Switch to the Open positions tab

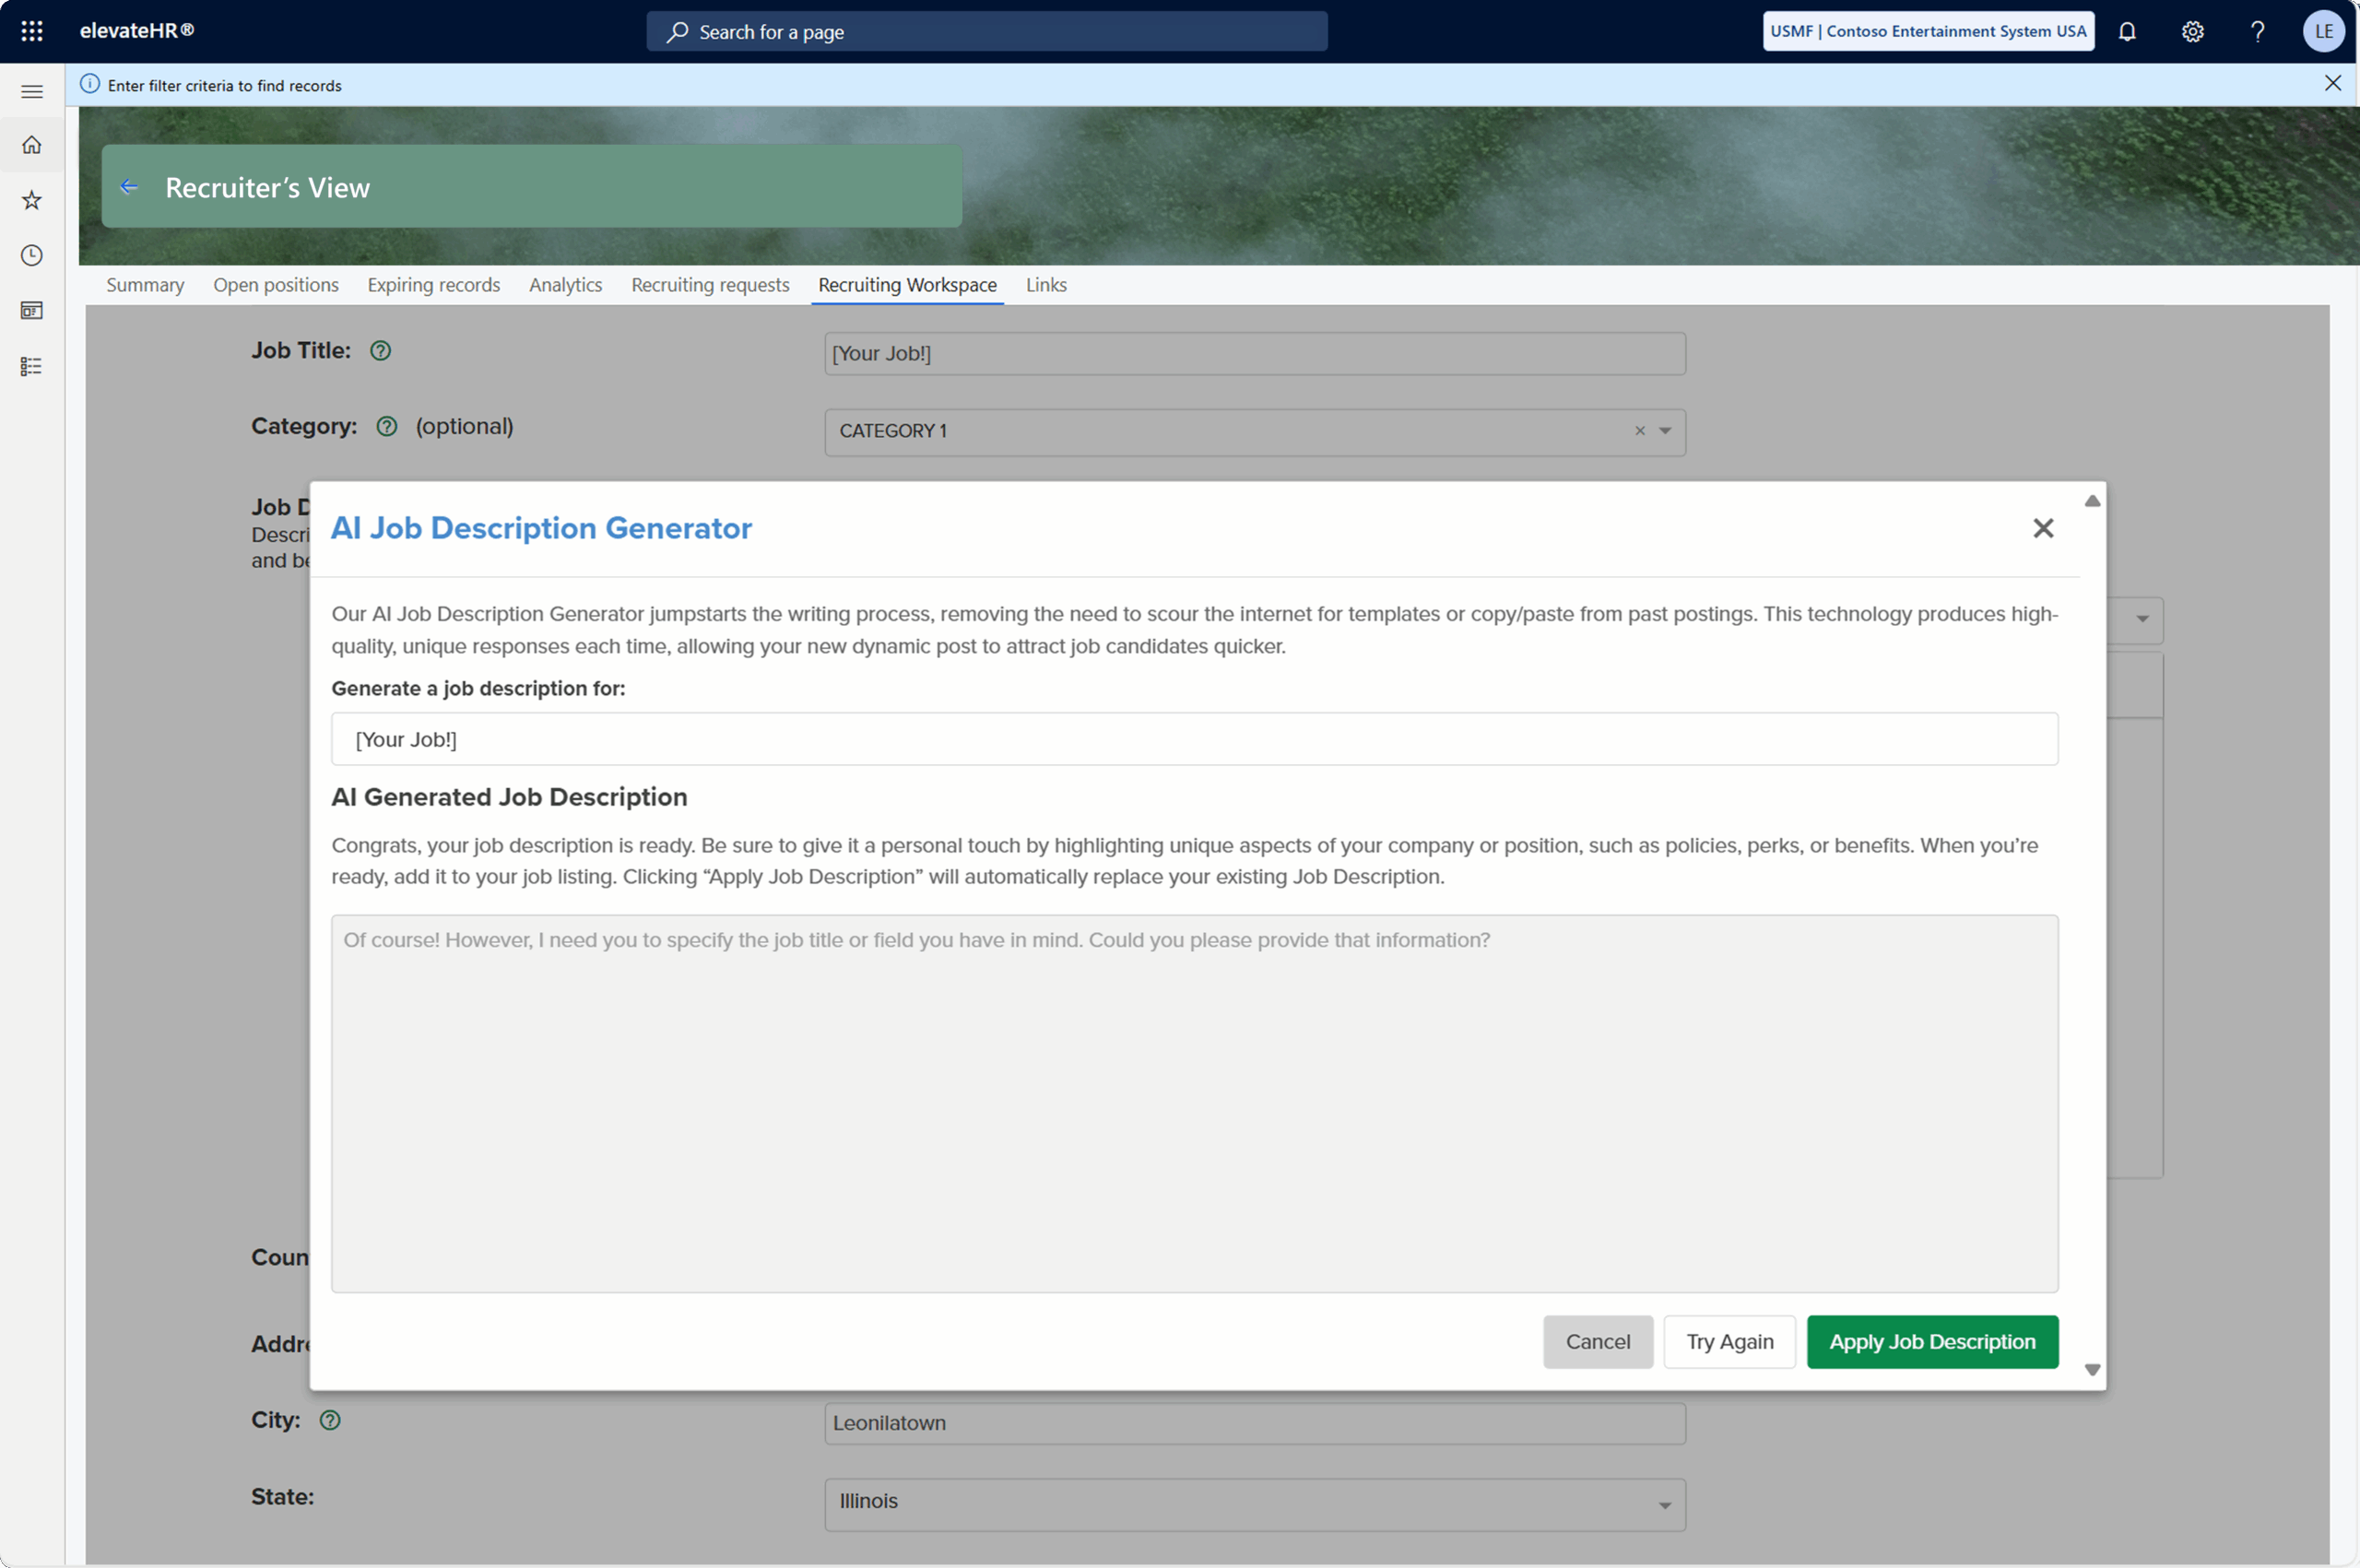[276, 285]
